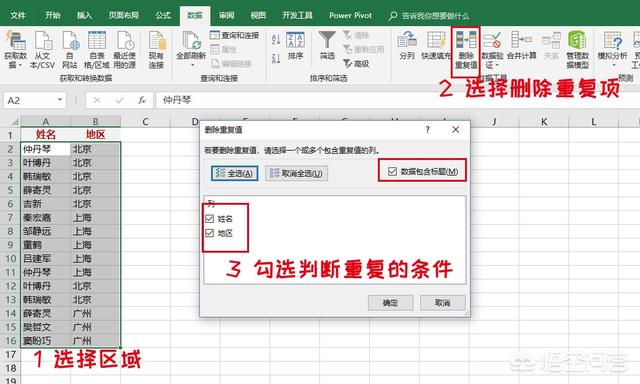Screen dimensions: 640x384
Task: Open 现有连接 (Existing Connections) icon
Action: tap(156, 40)
